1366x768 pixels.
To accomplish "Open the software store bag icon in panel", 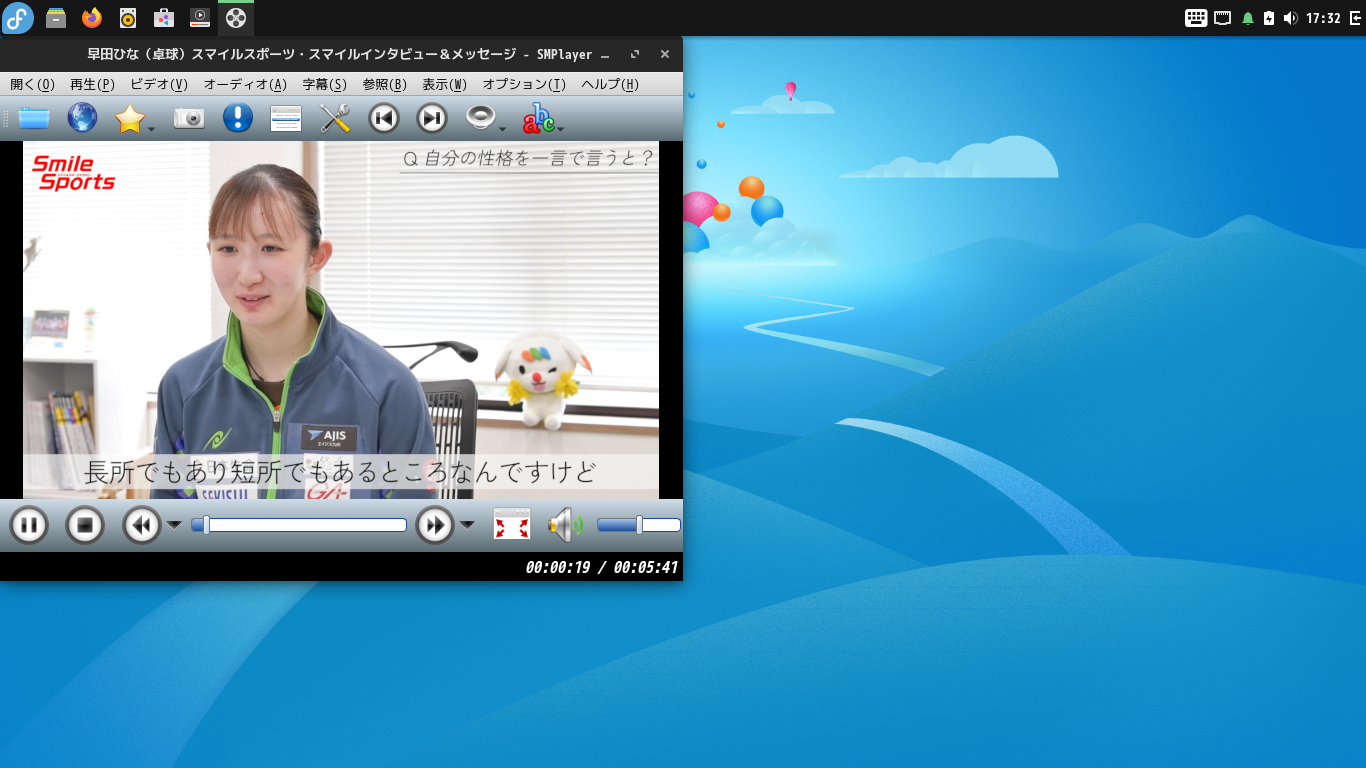I will click(164, 18).
